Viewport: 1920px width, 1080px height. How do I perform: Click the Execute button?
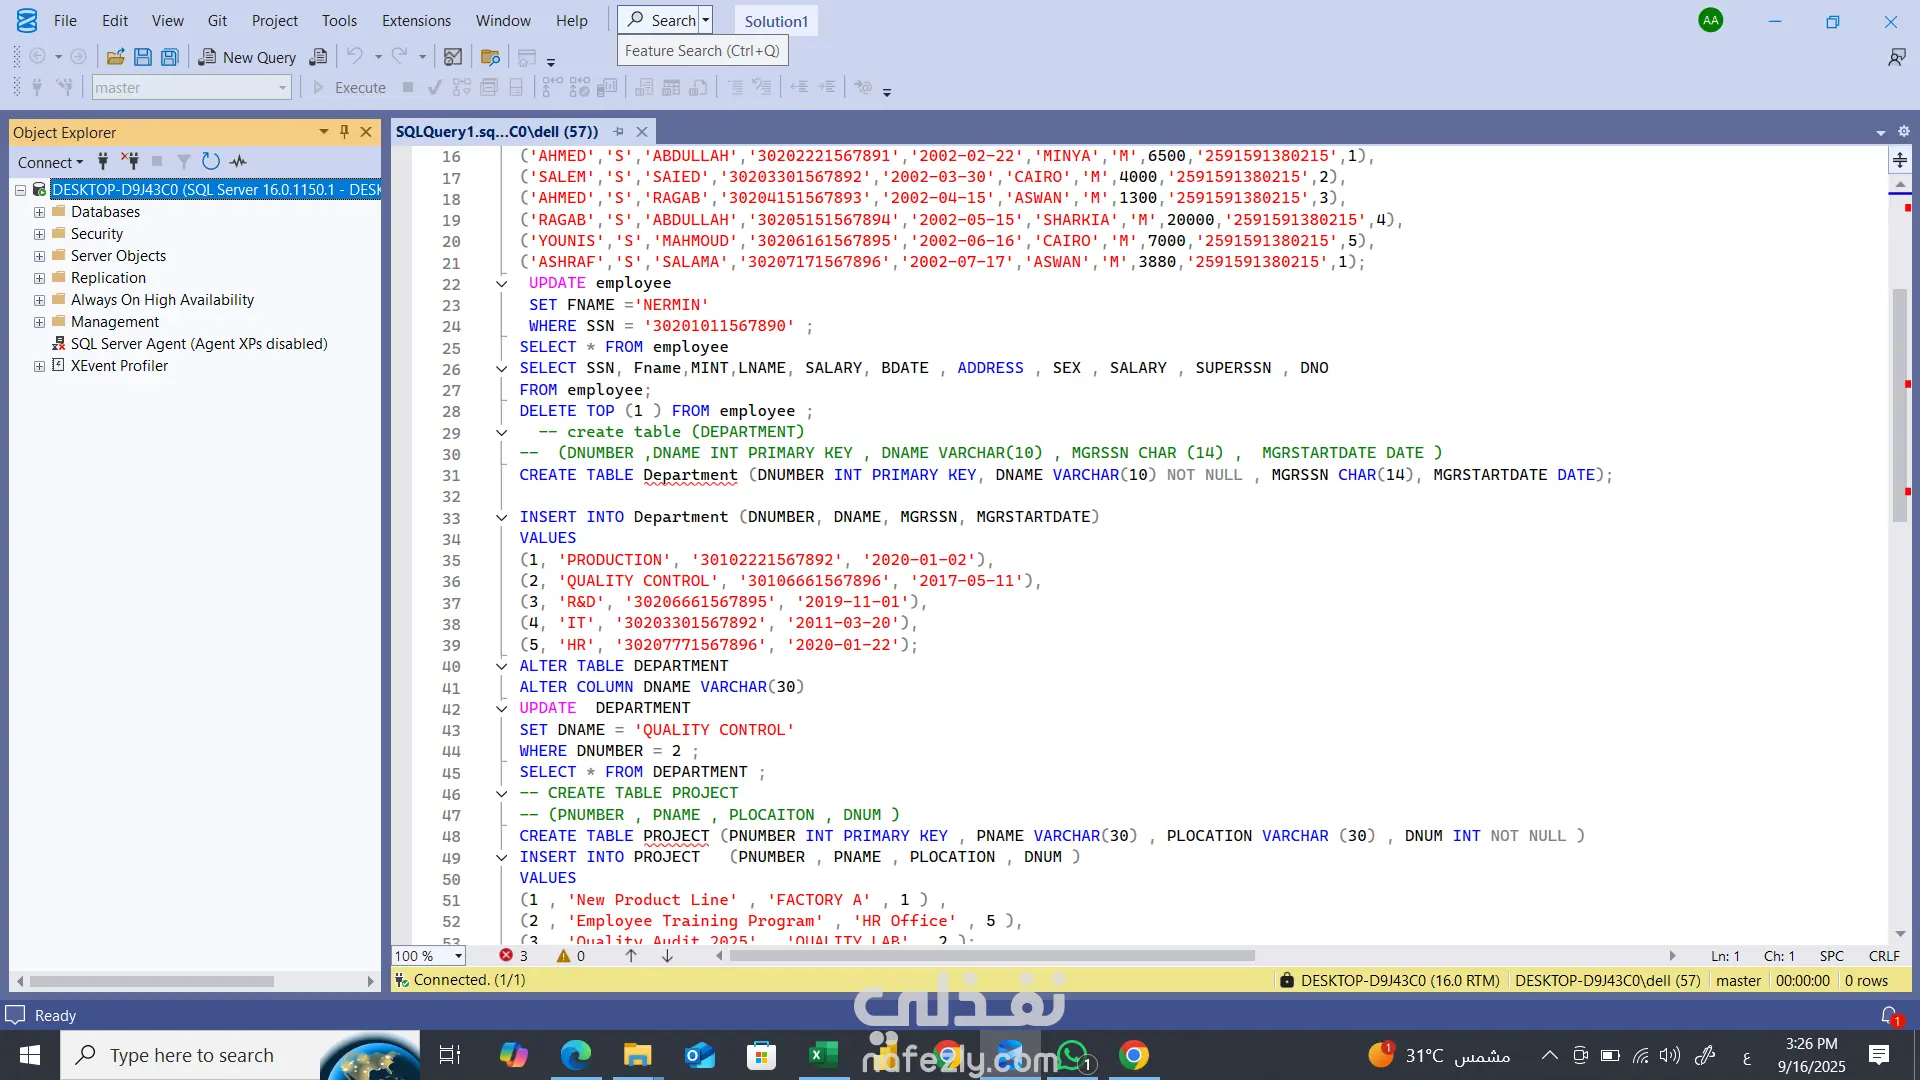pyautogui.click(x=349, y=88)
